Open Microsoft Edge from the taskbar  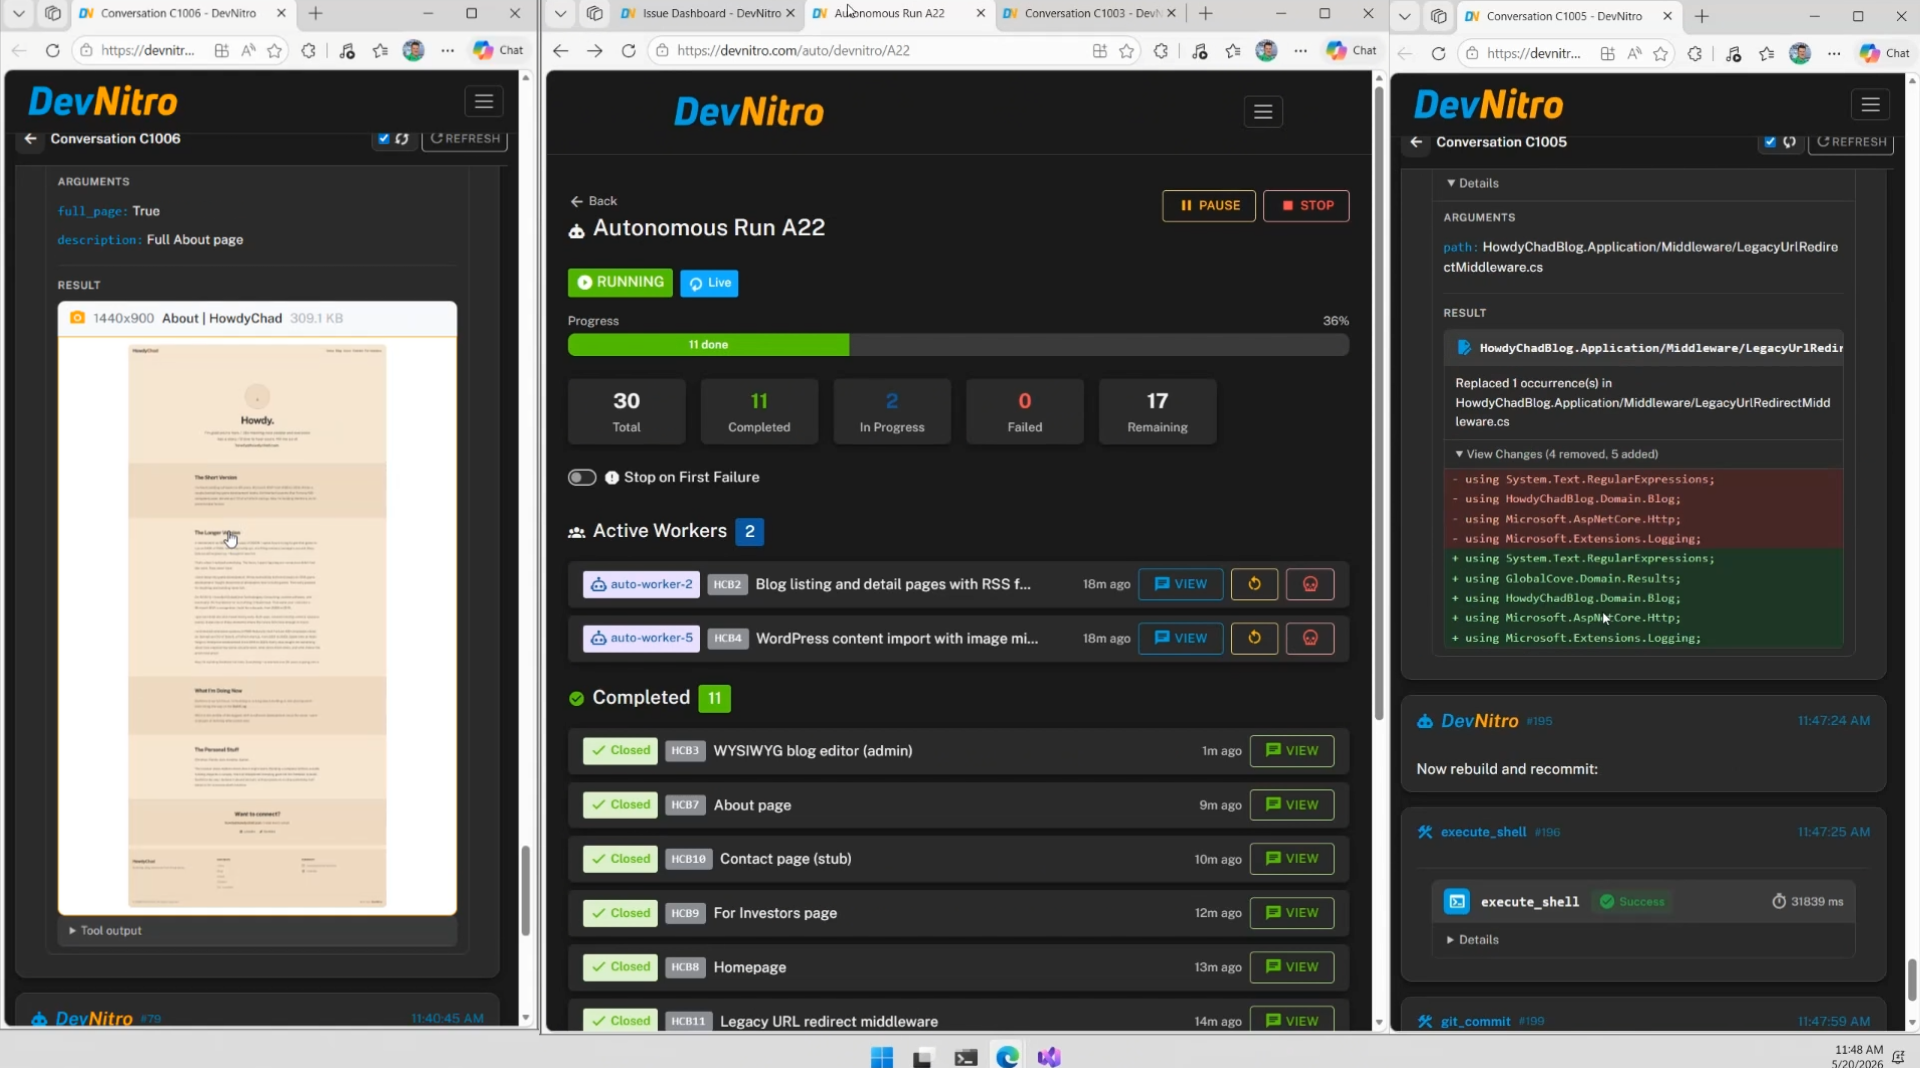click(x=1007, y=1057)
